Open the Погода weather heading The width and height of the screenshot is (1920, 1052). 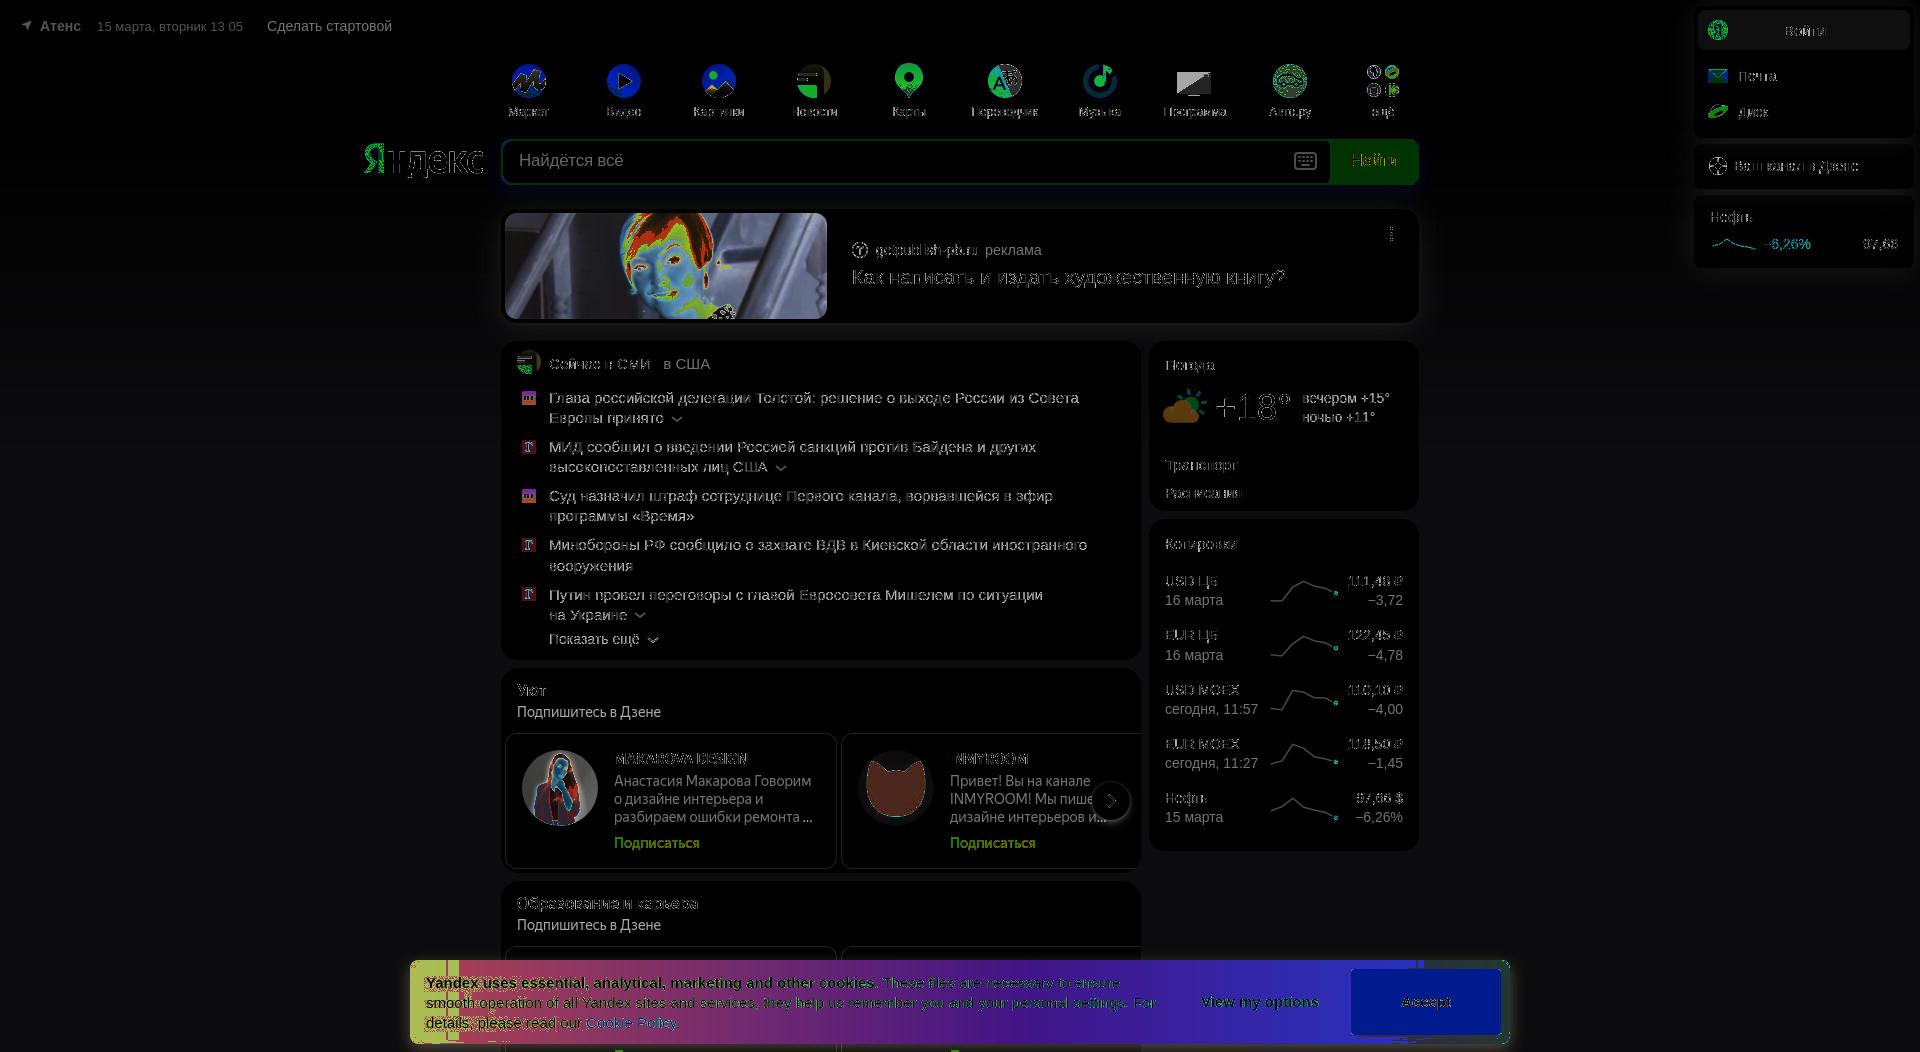click(x=1190, y=365)
